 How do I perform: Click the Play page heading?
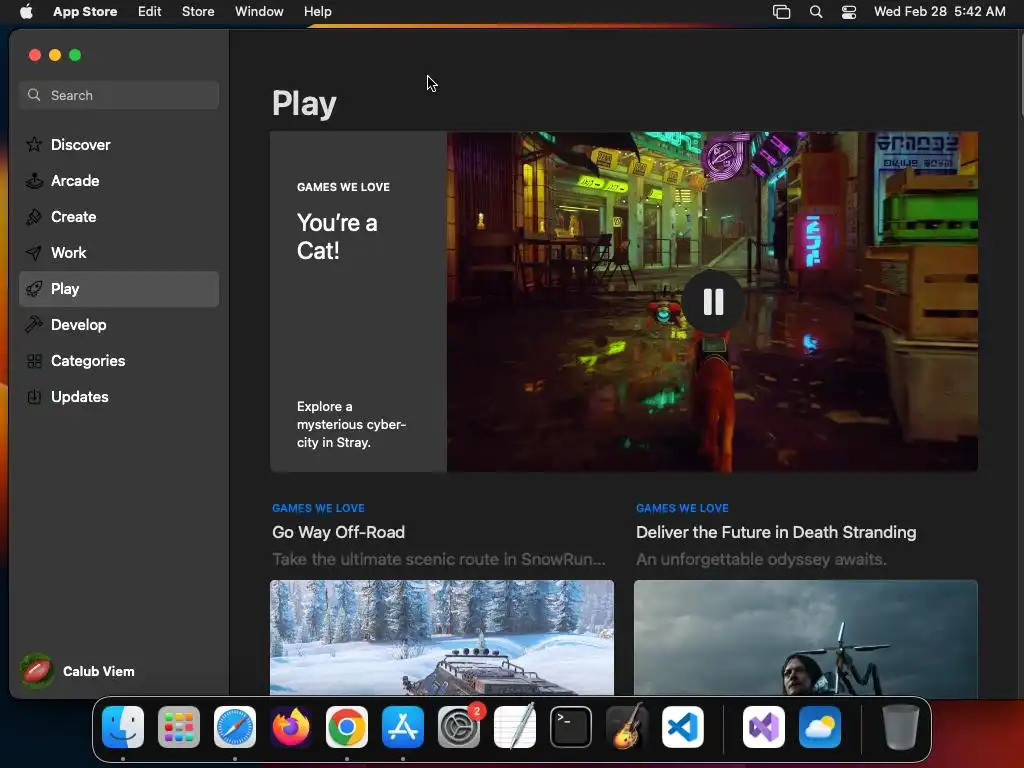(x=304, y=103)
